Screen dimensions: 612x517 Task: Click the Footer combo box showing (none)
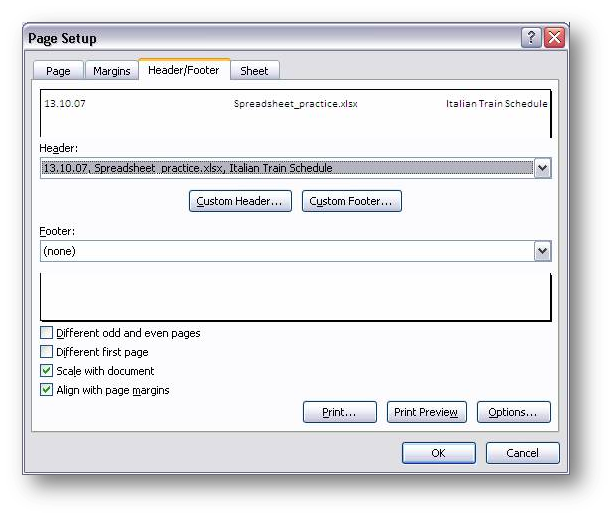click(285, 251)
